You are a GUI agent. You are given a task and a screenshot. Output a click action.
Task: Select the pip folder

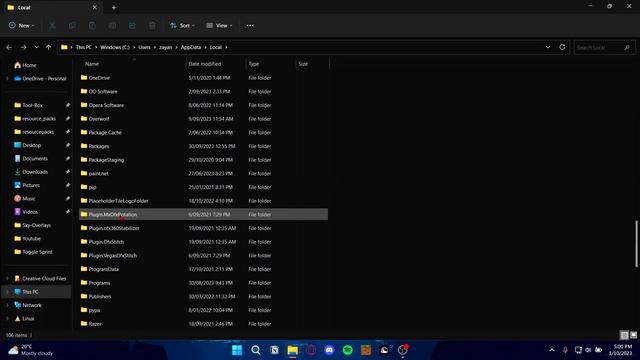[203, 187]
